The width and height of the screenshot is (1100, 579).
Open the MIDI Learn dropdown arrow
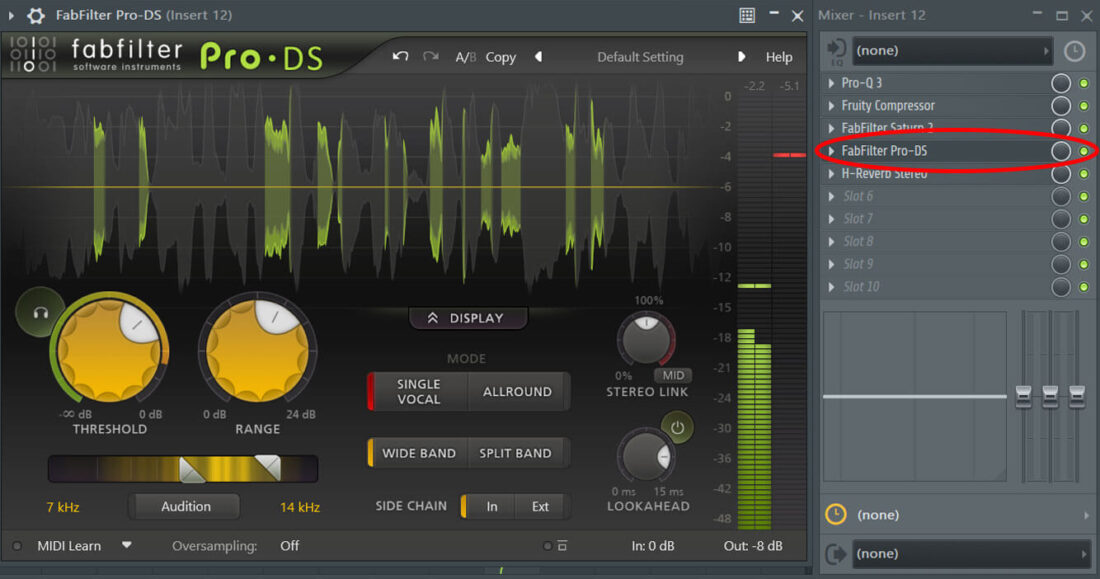(126, 545)
